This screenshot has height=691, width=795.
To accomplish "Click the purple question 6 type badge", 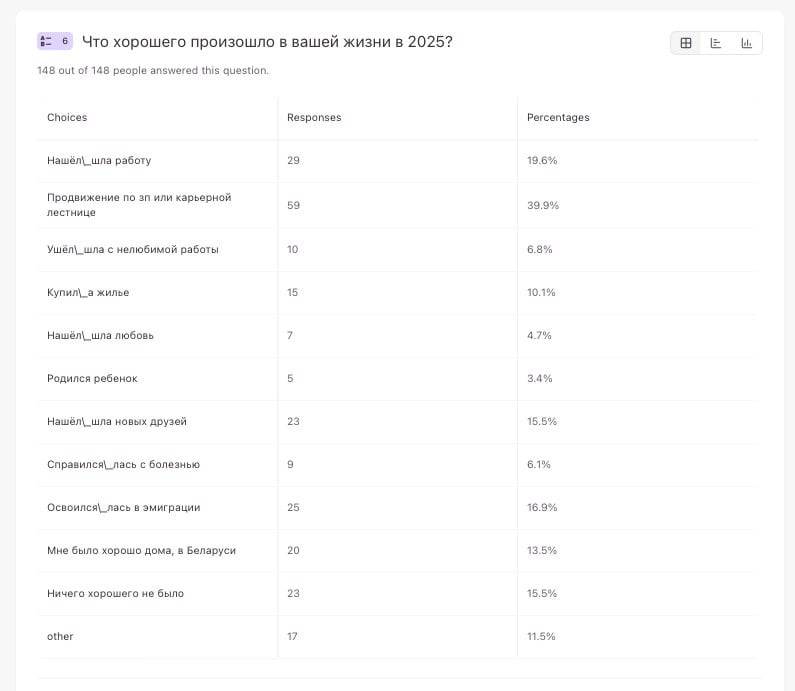I will [54, 42].
